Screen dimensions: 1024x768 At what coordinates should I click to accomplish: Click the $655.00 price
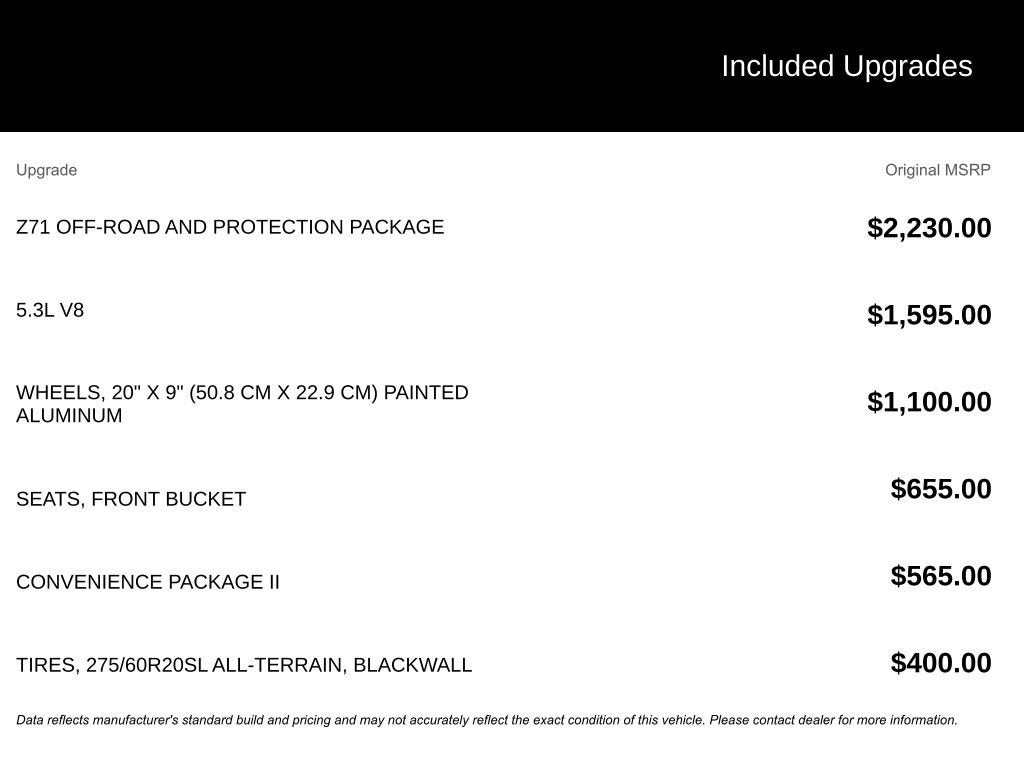click(941, 489)
